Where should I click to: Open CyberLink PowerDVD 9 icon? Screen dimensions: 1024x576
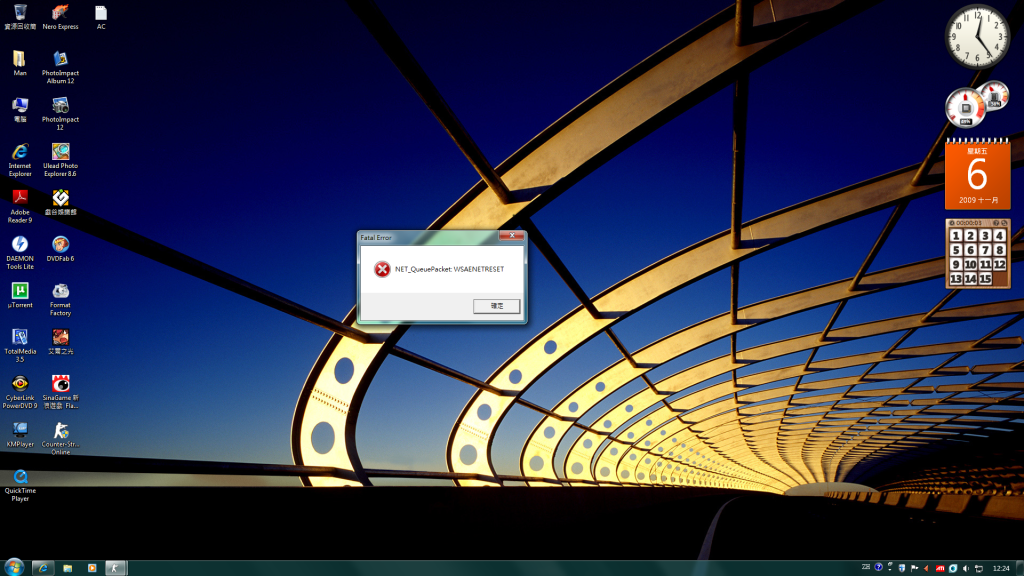[20, 383]
